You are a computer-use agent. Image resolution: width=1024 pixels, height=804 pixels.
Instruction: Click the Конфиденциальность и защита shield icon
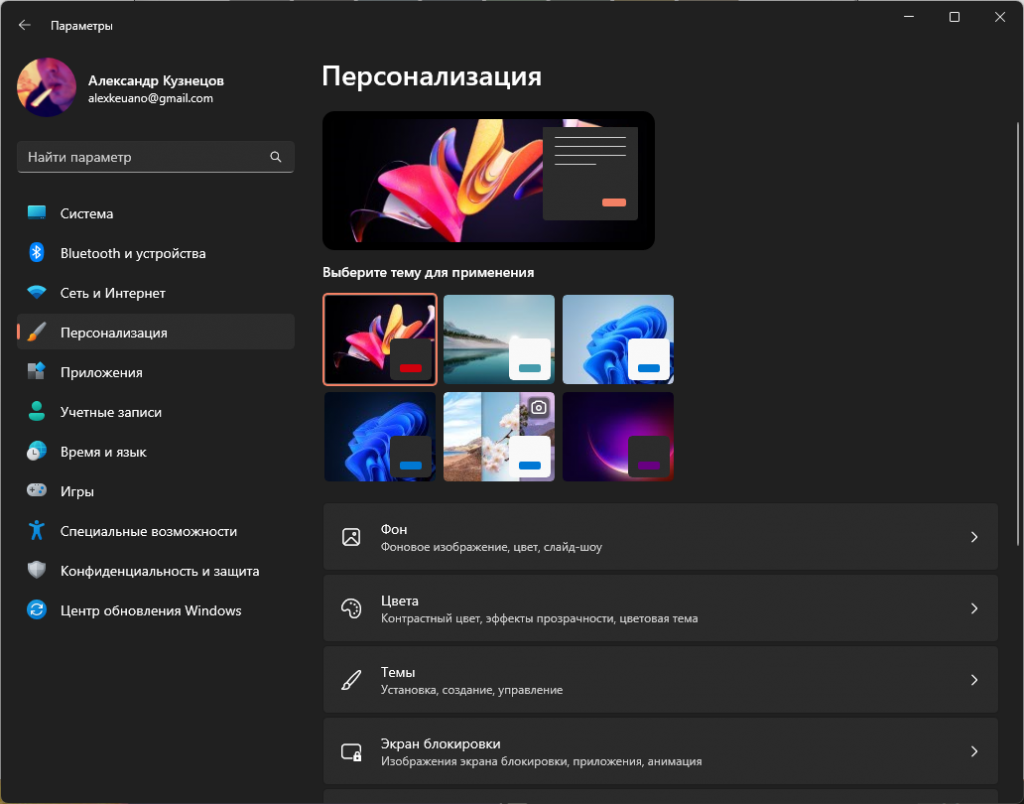tap(37, 571)
